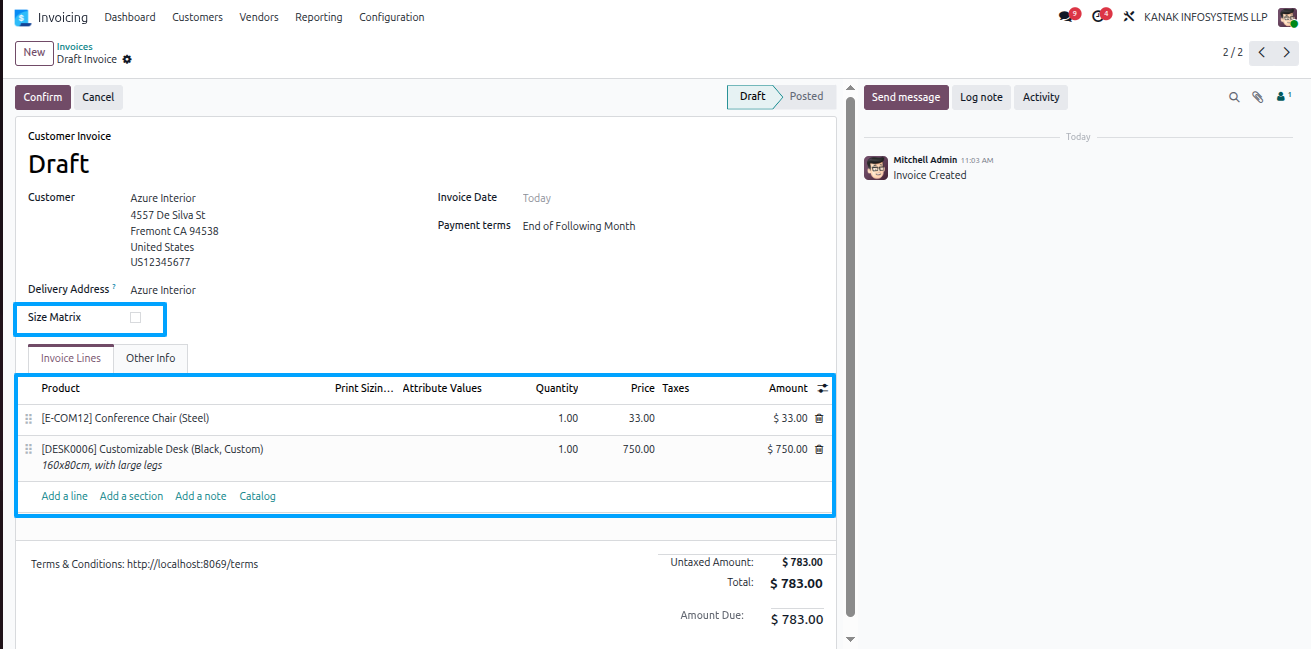Click the [E-COM12] Conference Chair (Steel) product cell
1311x649 pixels.
coord(125,418)
